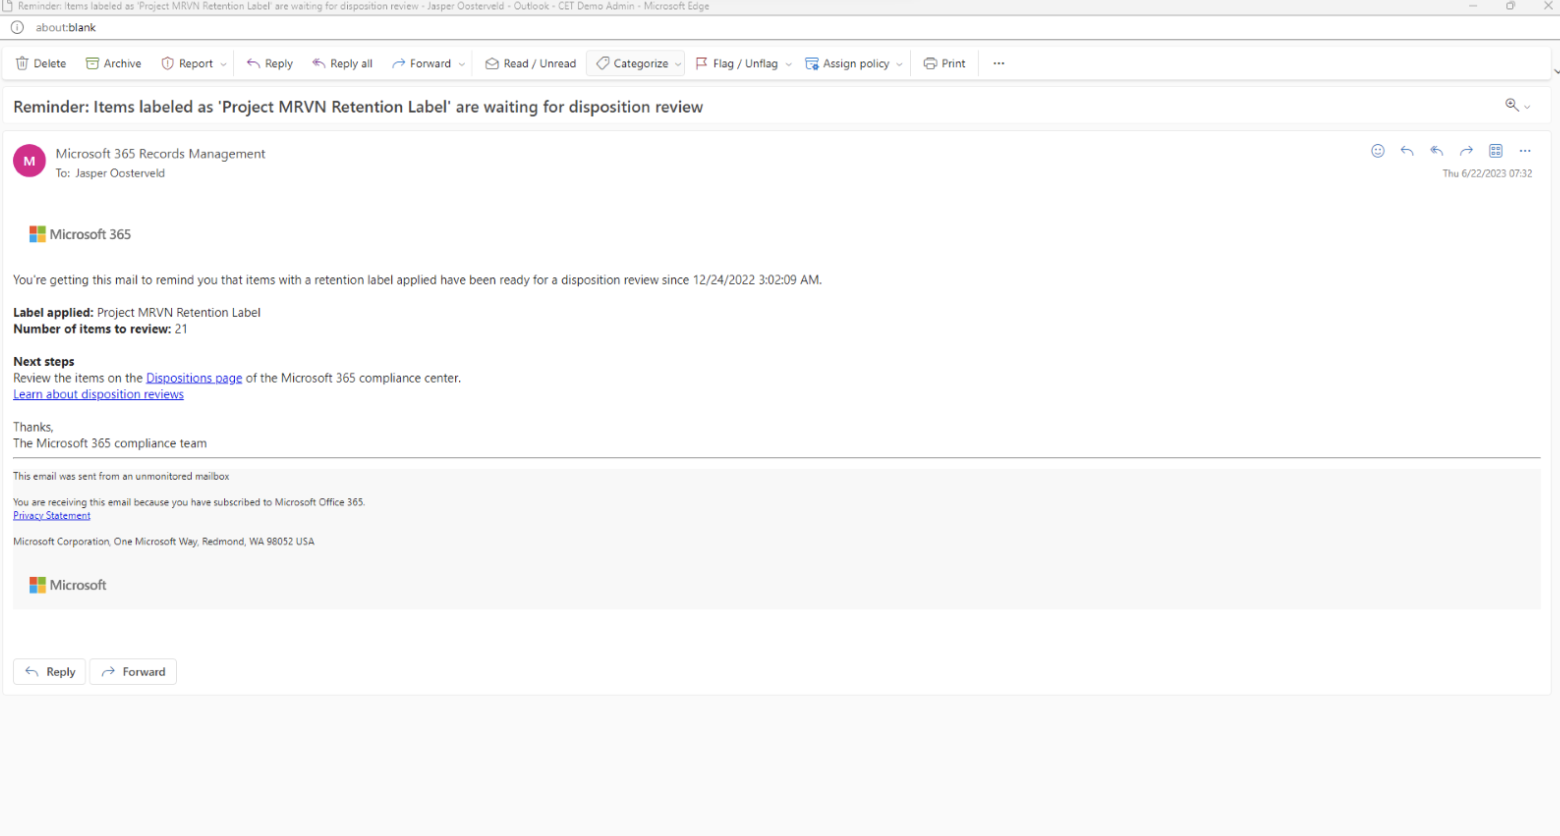Delete this email from the toolbar

pos(41,63)
